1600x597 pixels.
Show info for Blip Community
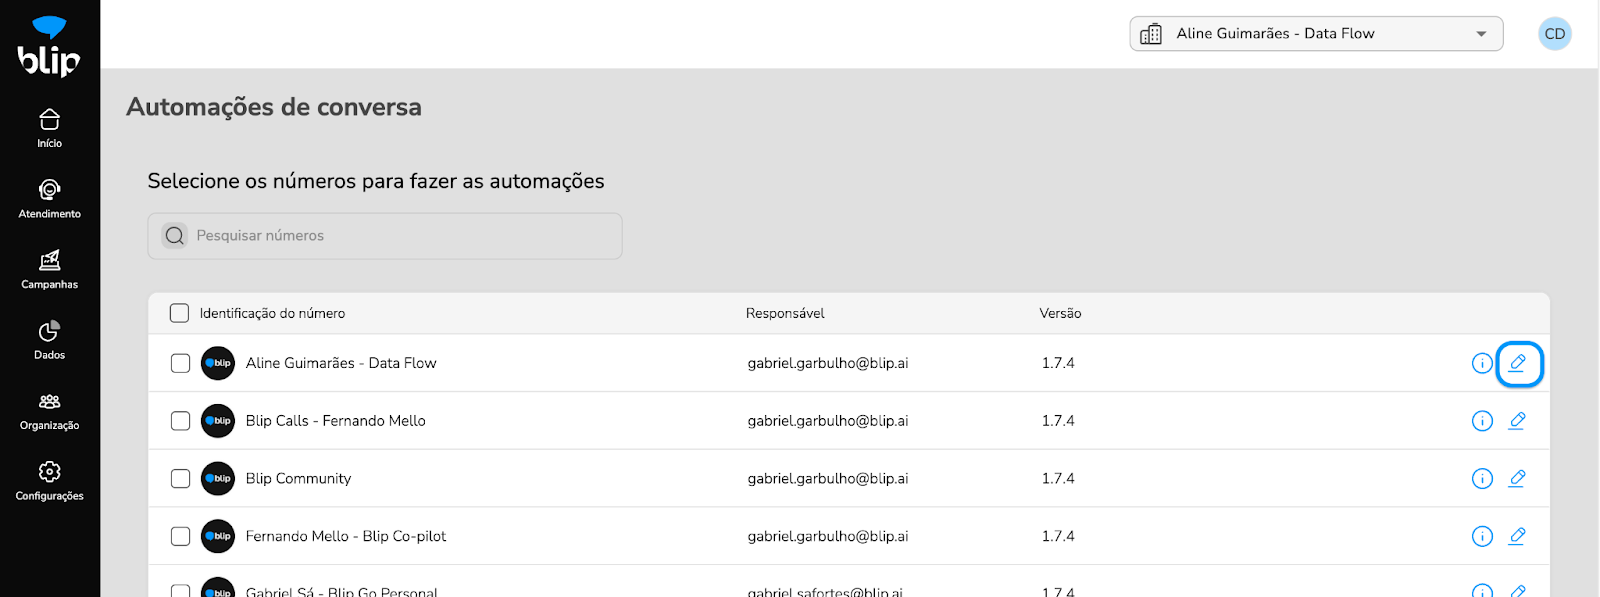coord(1482,479)
